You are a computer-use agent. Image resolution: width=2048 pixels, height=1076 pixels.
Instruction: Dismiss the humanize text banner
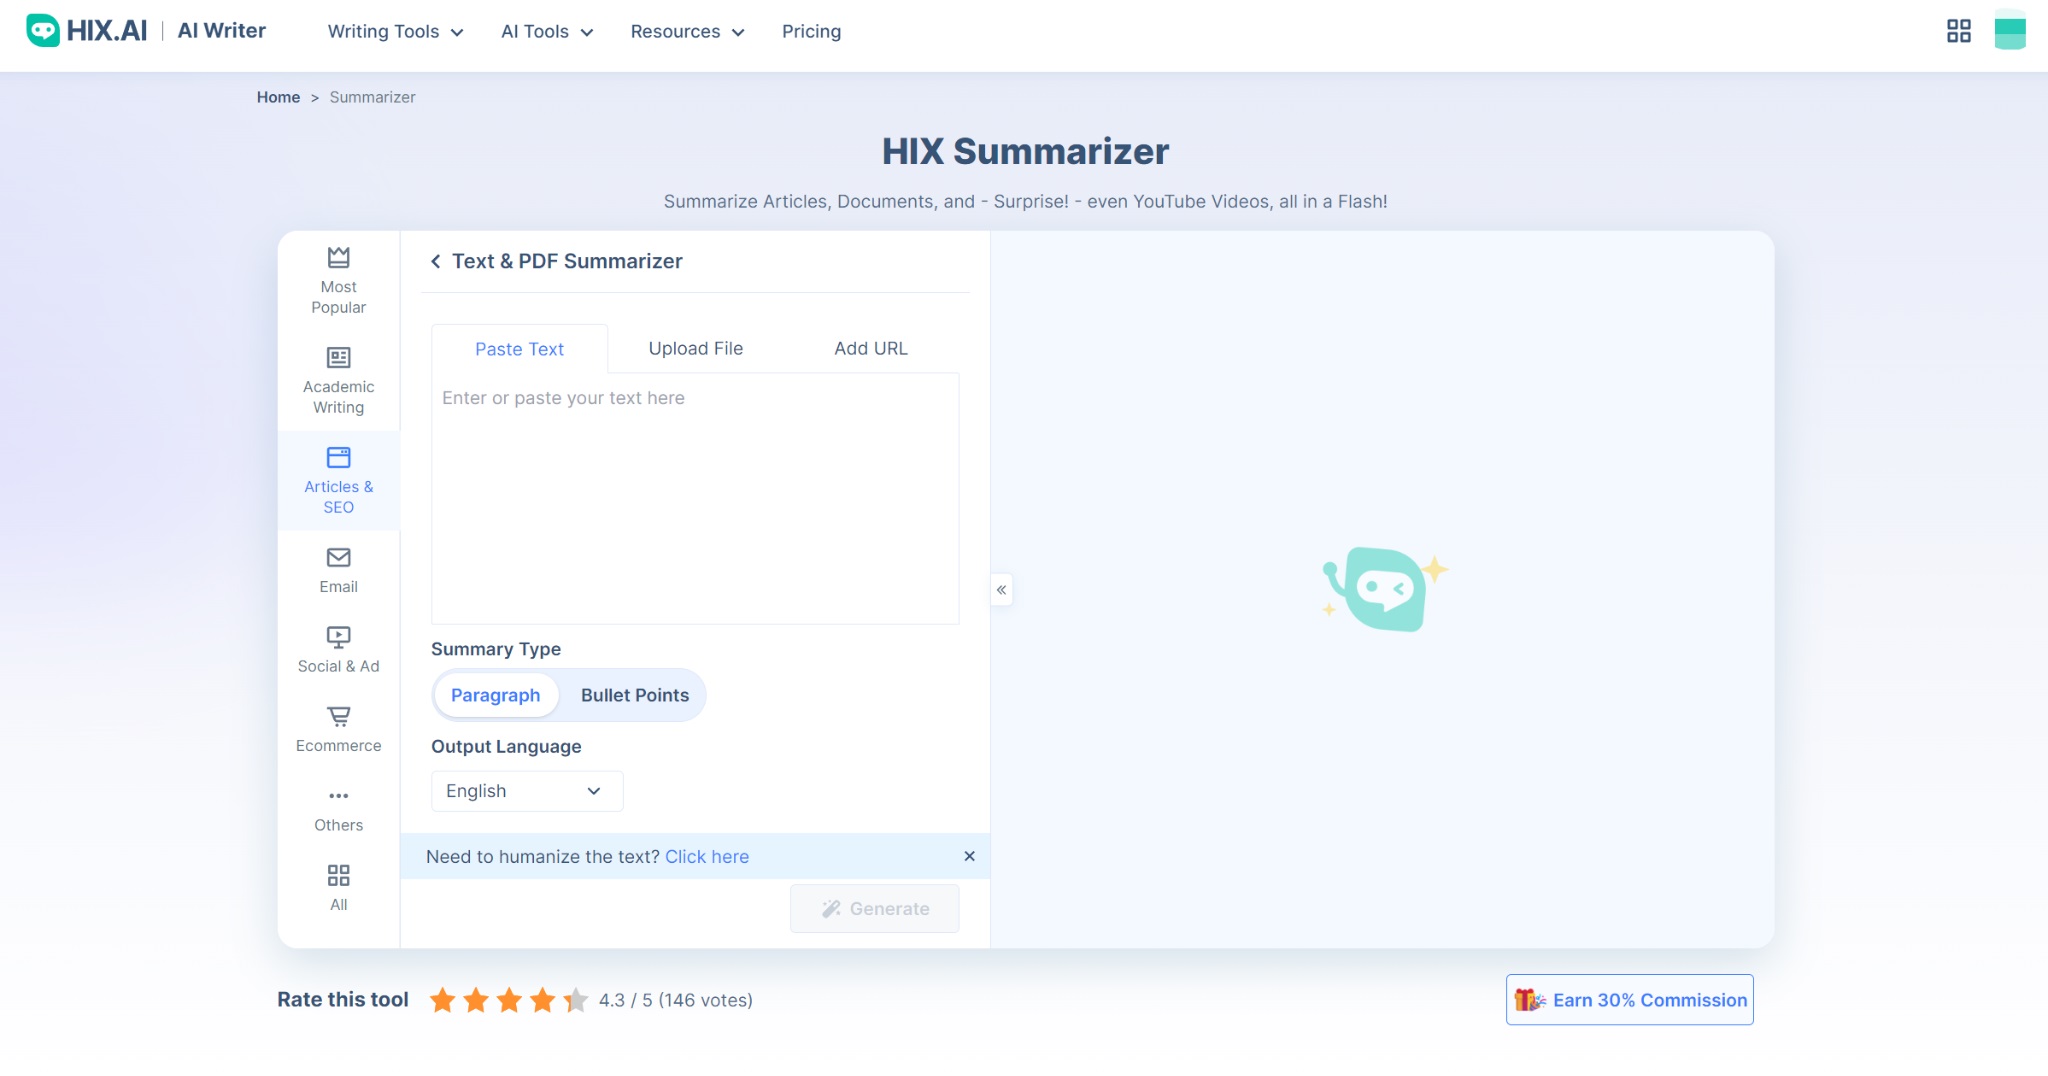[x=969, y=856]
